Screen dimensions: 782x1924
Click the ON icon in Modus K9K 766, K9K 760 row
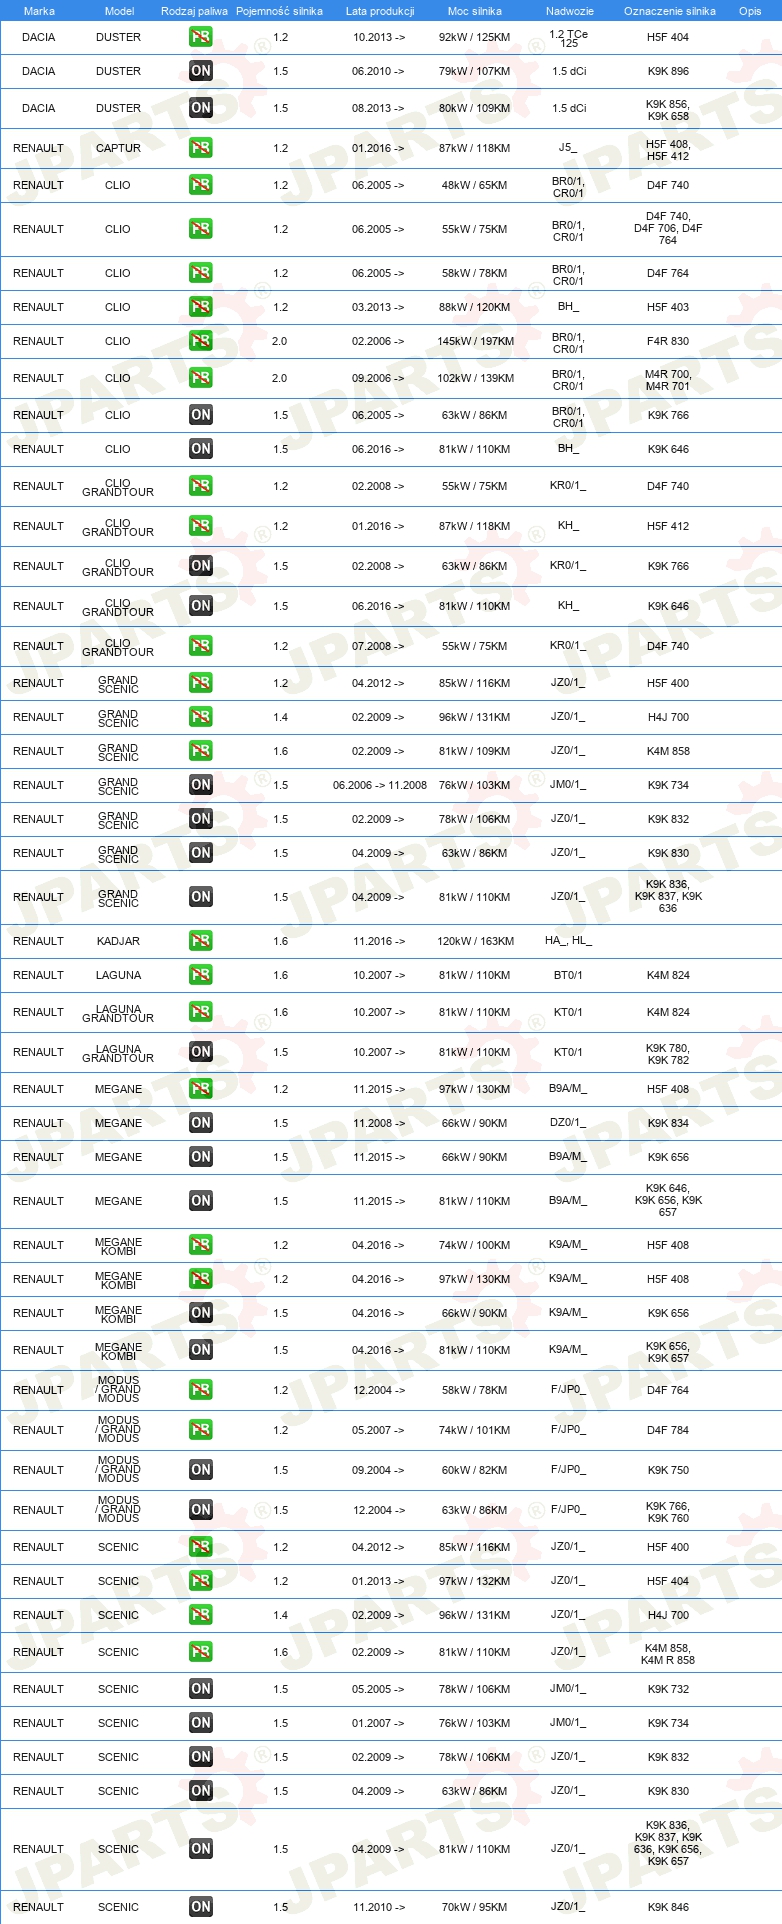[x=201, y=1510]
